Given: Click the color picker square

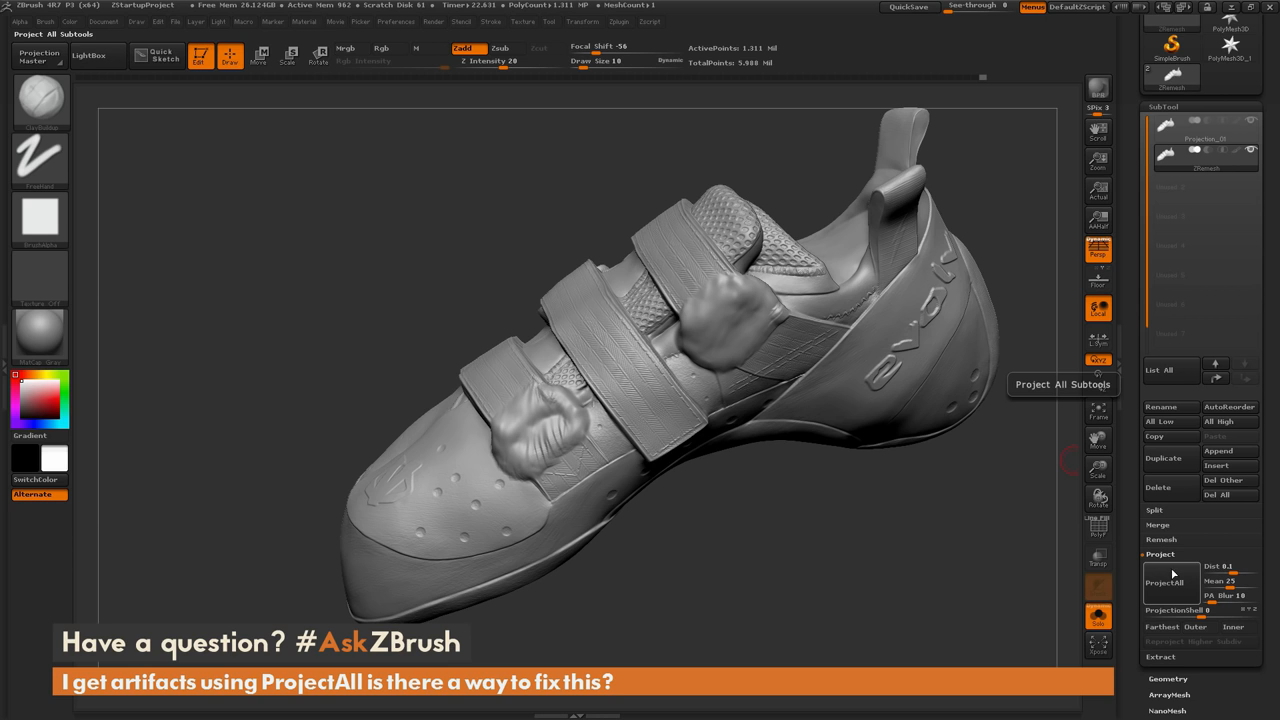Looking at the screenshot, I should 41,397.
